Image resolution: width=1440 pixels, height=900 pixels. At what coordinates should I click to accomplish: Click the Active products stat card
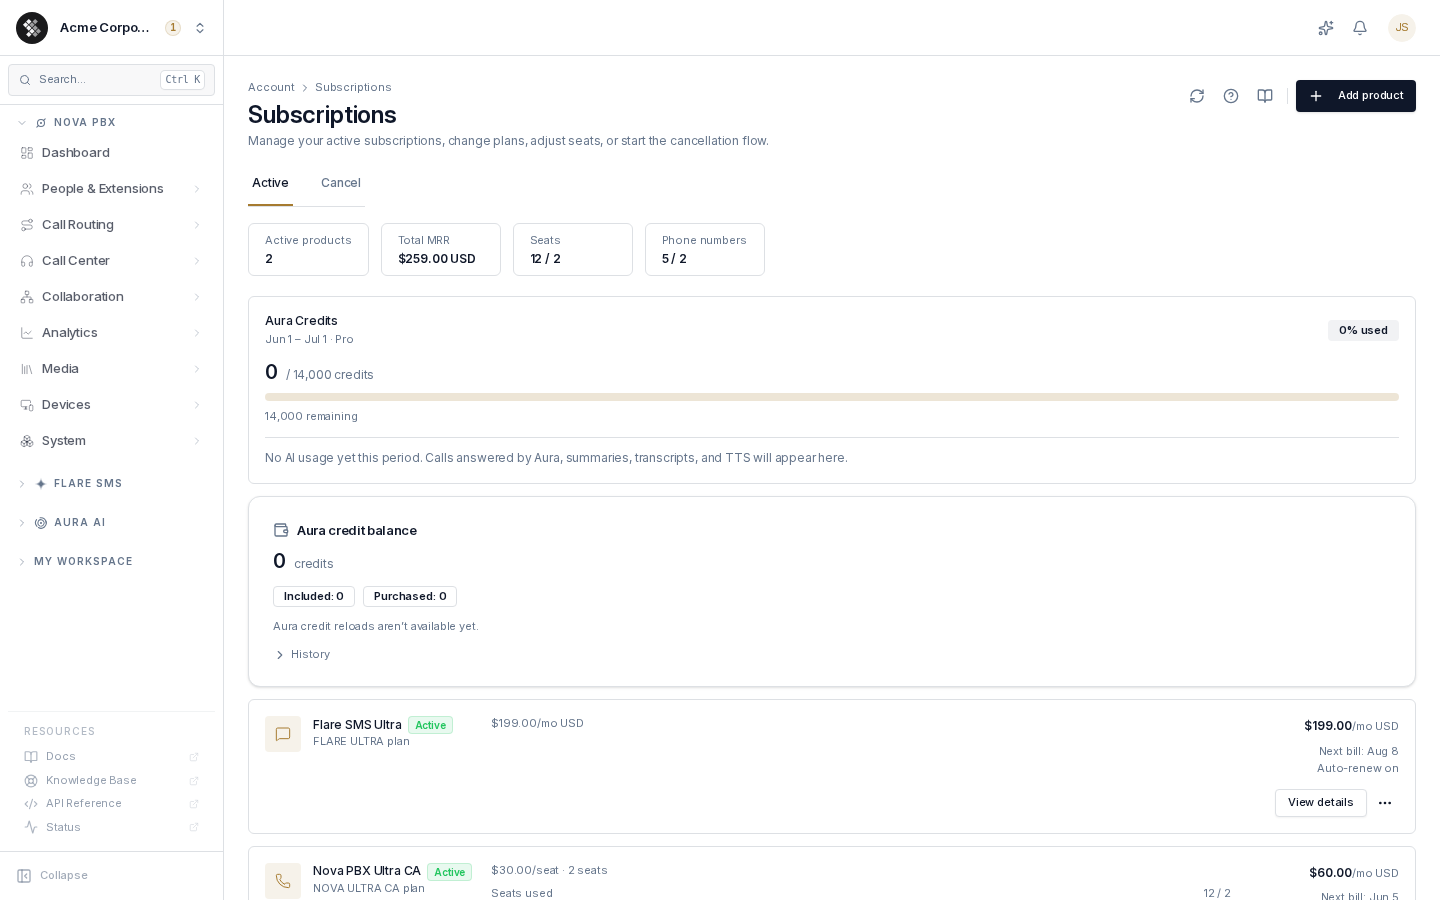[x=308, y=250]
